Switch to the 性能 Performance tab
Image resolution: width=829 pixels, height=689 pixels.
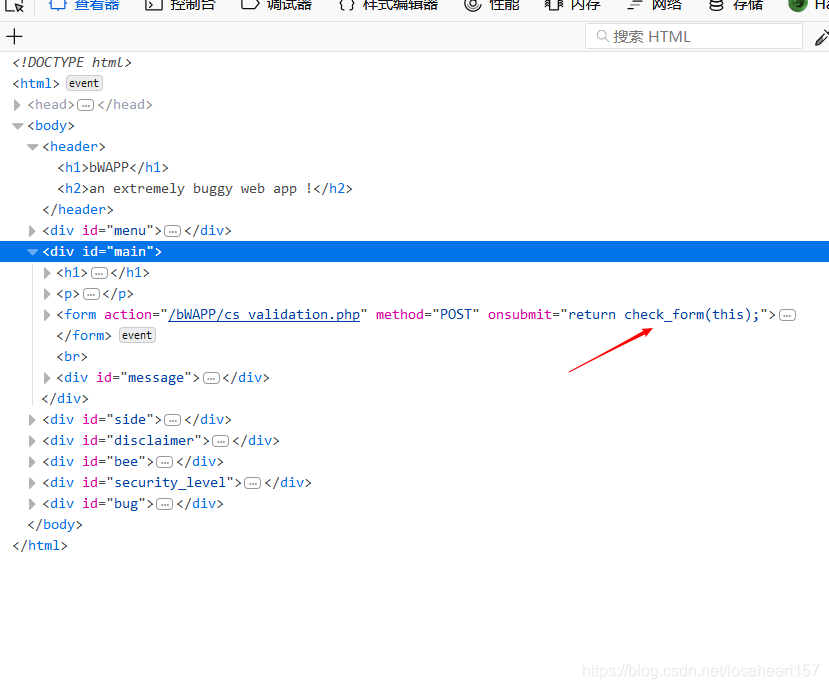point(492,5)
